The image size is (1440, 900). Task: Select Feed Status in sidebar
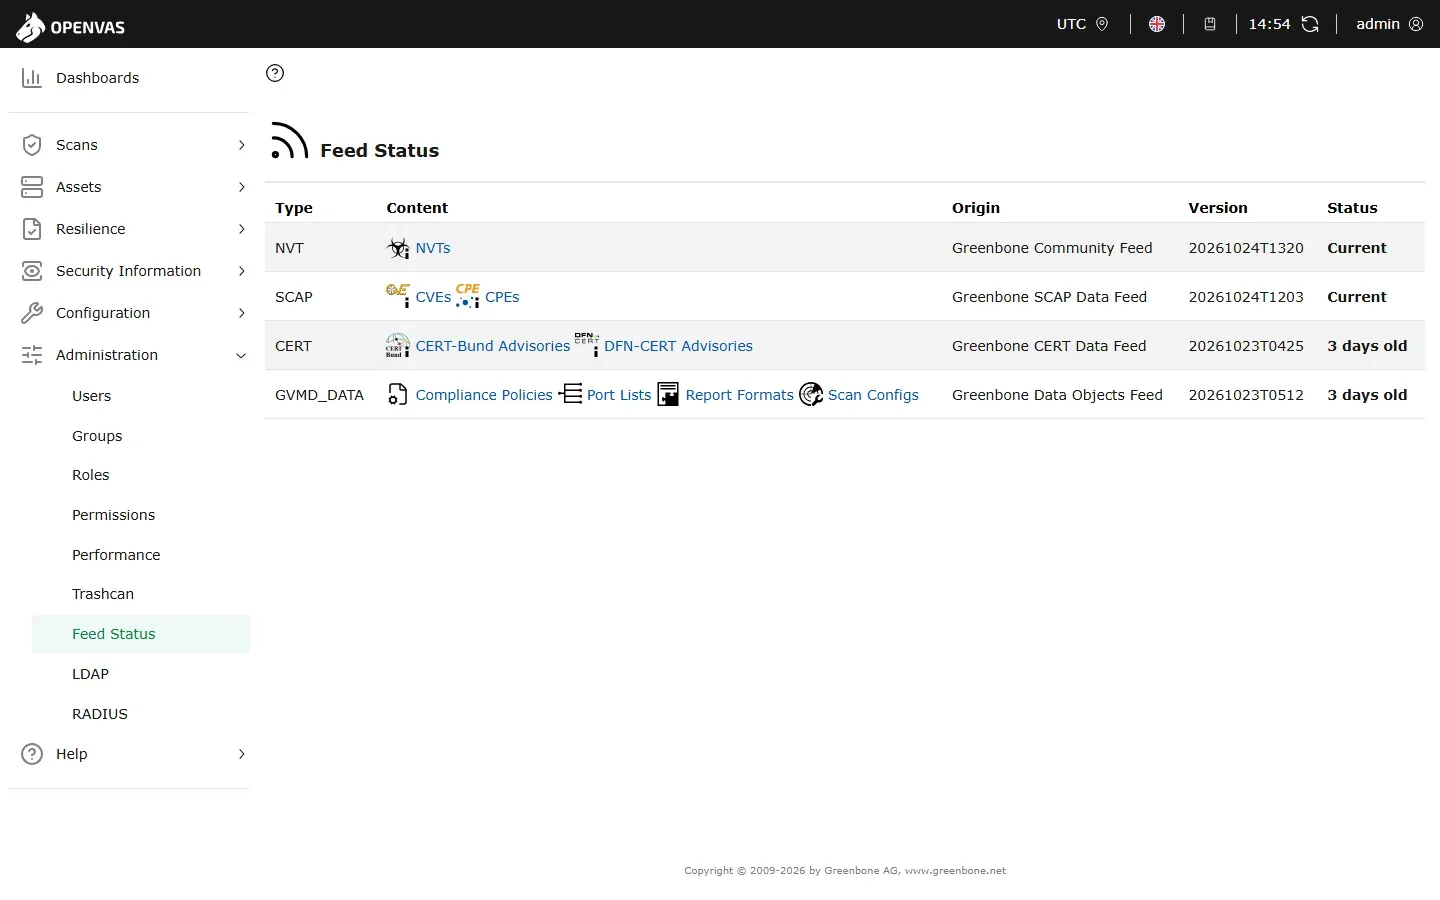(141, 634)
